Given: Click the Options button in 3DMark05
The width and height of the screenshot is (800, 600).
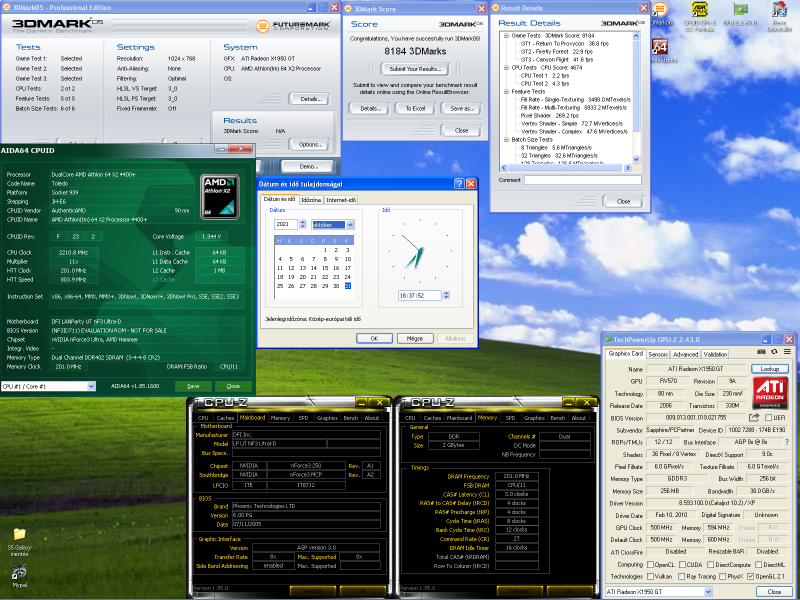Looking at the screenshot, I should (x=309, y=144).
